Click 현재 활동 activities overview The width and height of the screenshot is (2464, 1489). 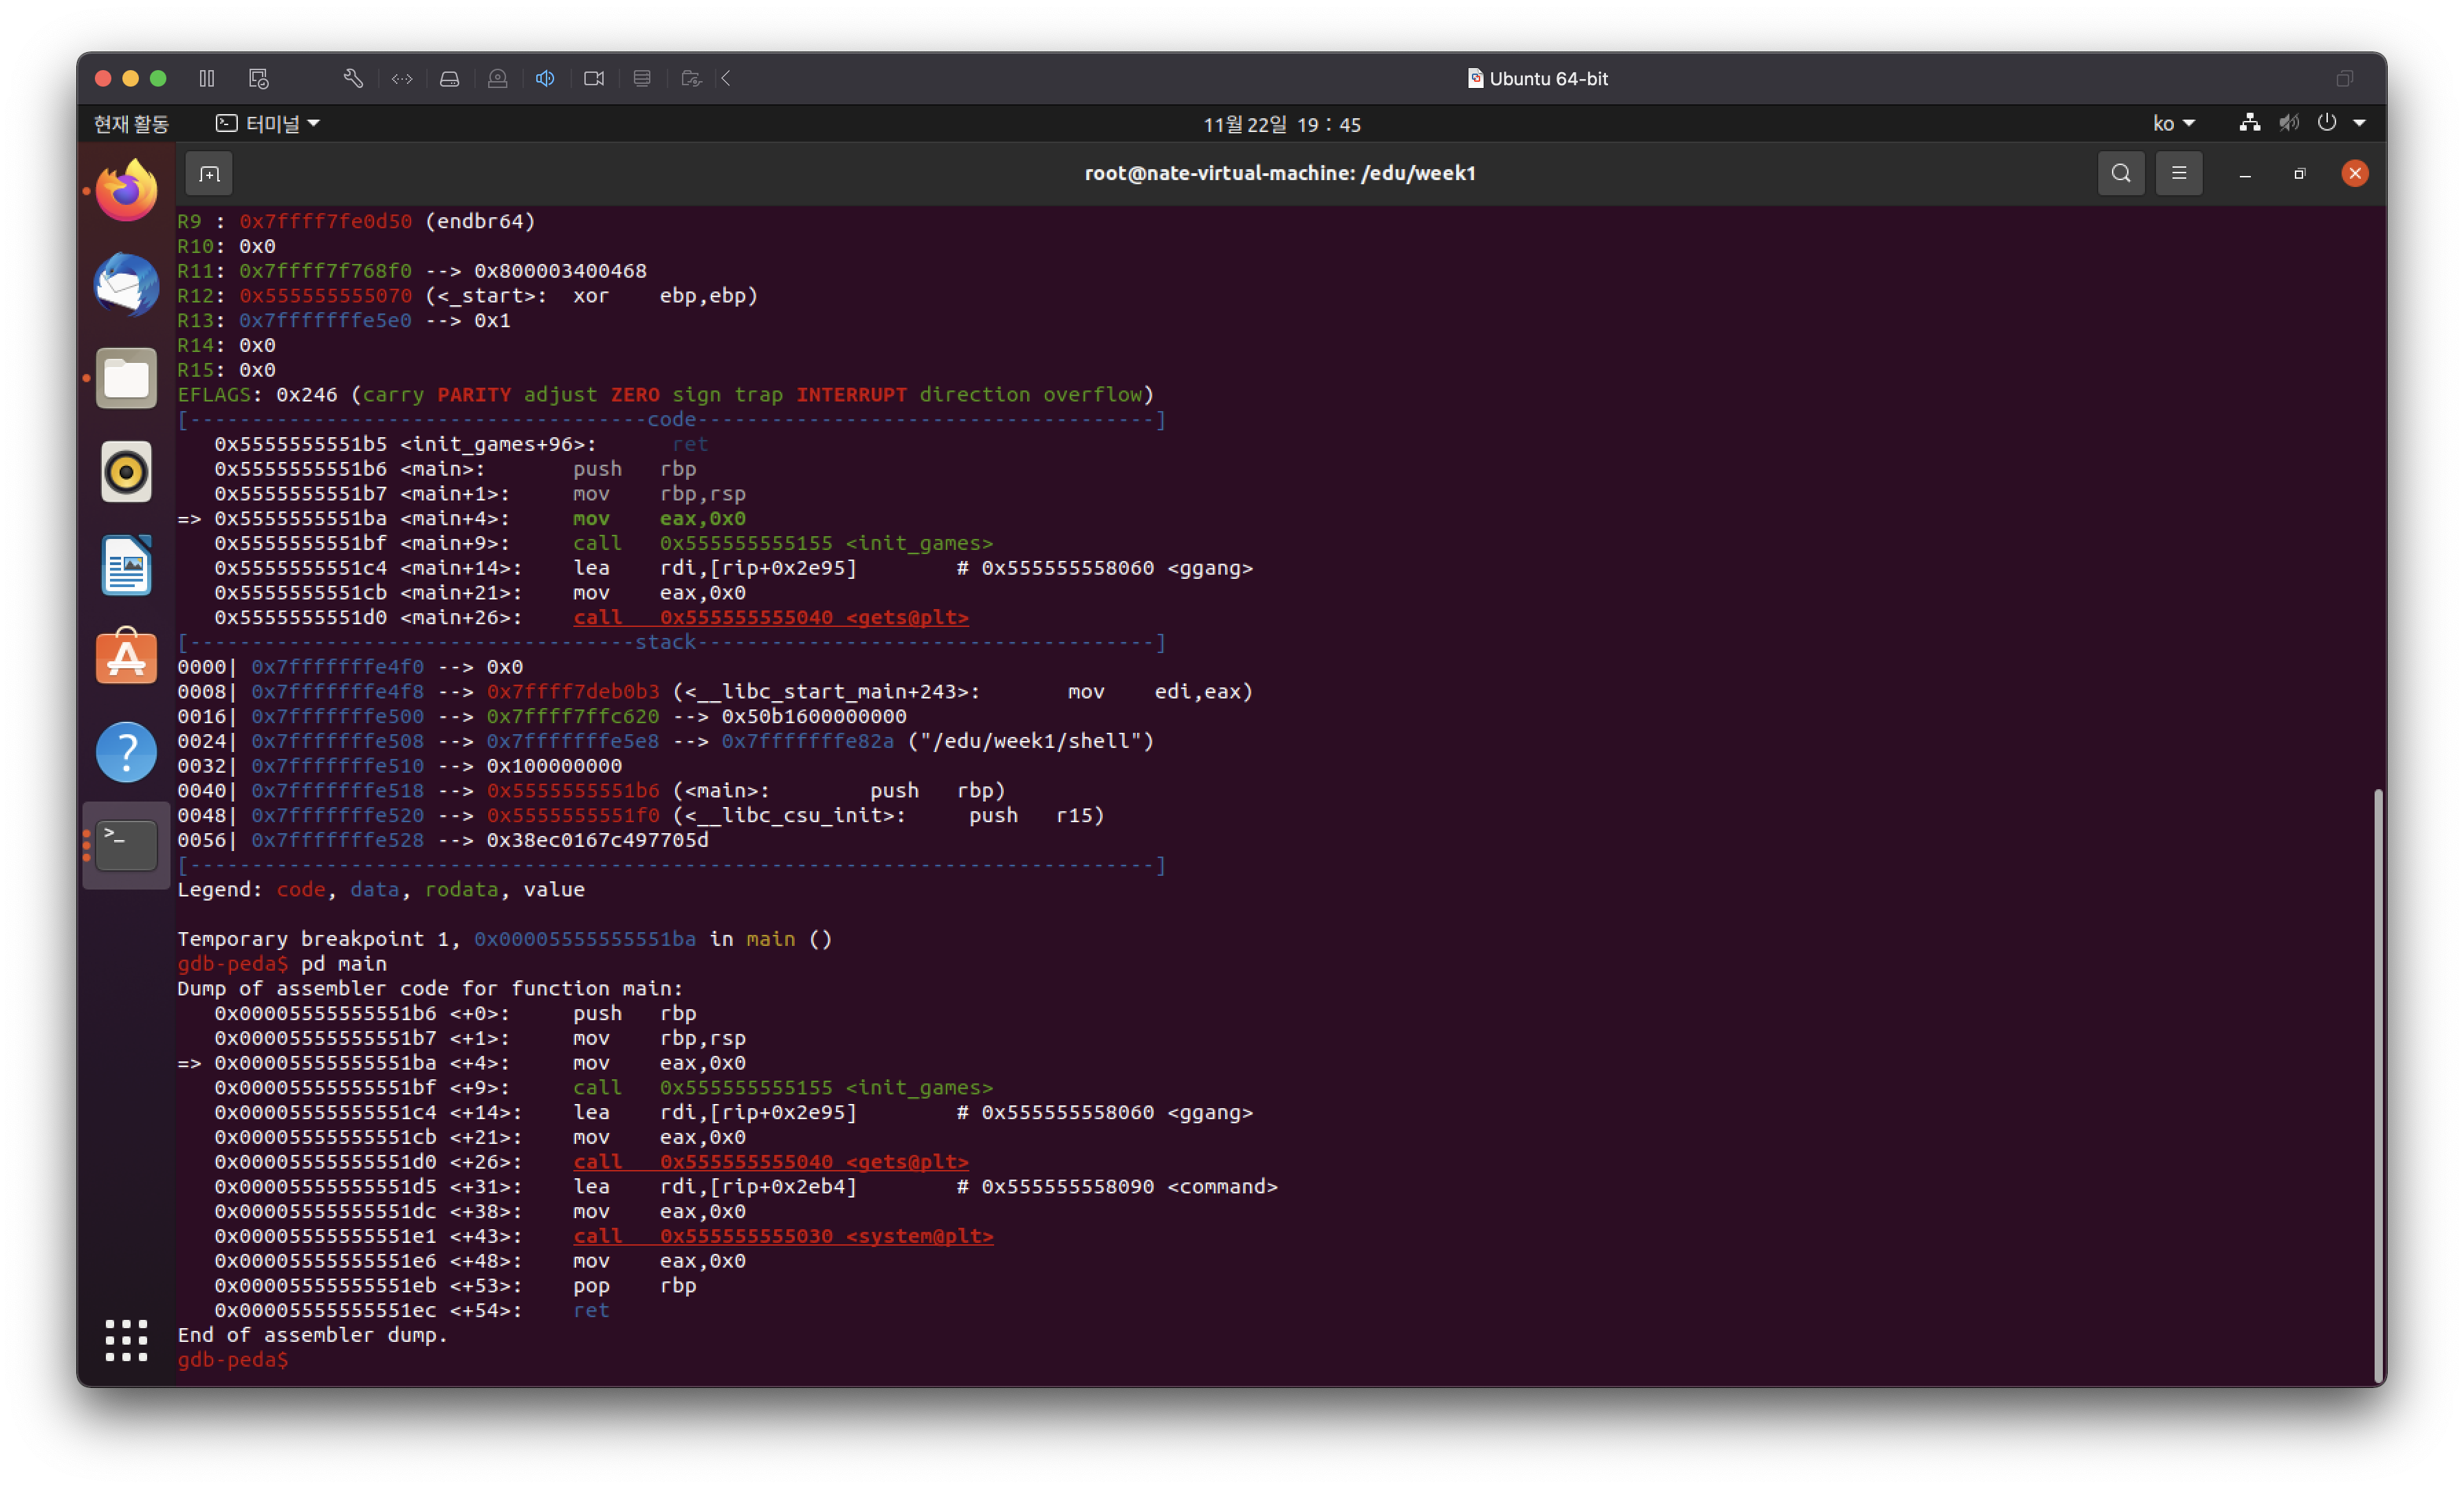(x=131, y=124)
